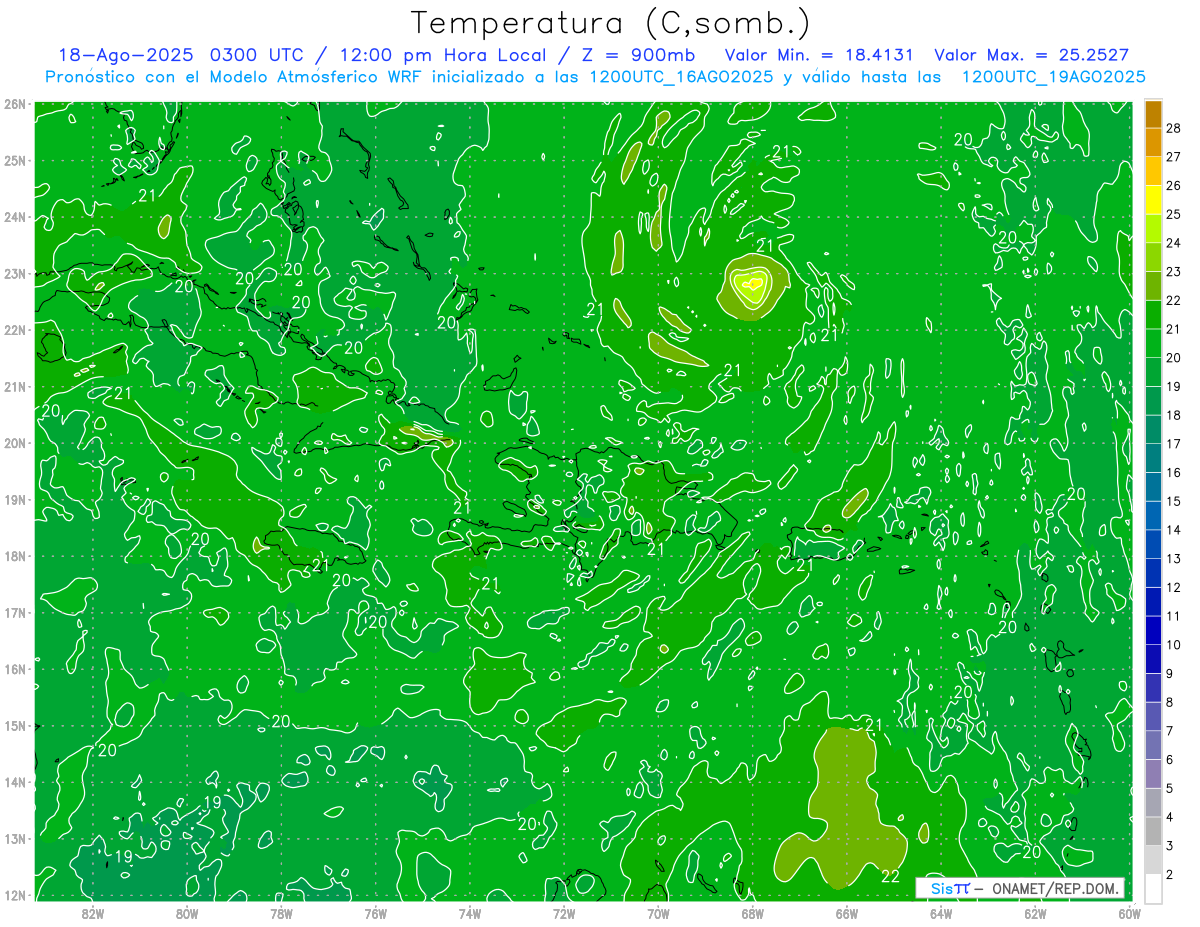Click the "Valor Max. = 25.2527" readout
Viewport: 1200px width, 927px height.
1032,56
